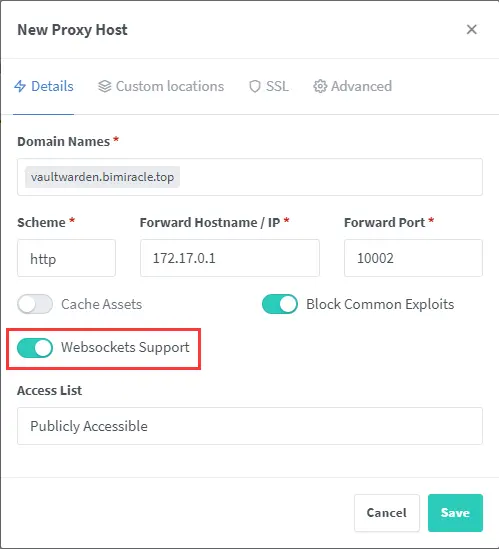Save the new proxy host
Image resolution: width=499 pixels, height=549 pixels.
click(455, 513)
